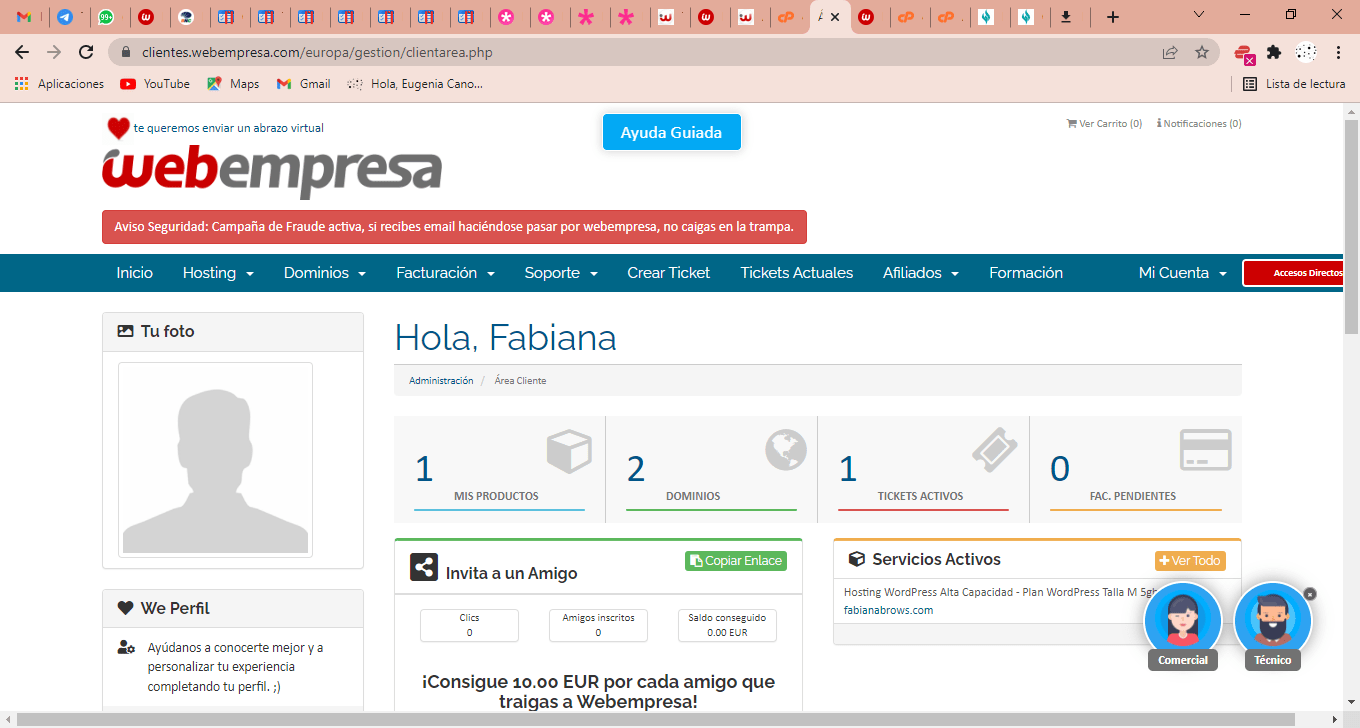Image resolution: width=1360 pixels, height=728 pixels.
Task: Switch to the WhatsApp browser tab
Action: [x=106, y=17]
